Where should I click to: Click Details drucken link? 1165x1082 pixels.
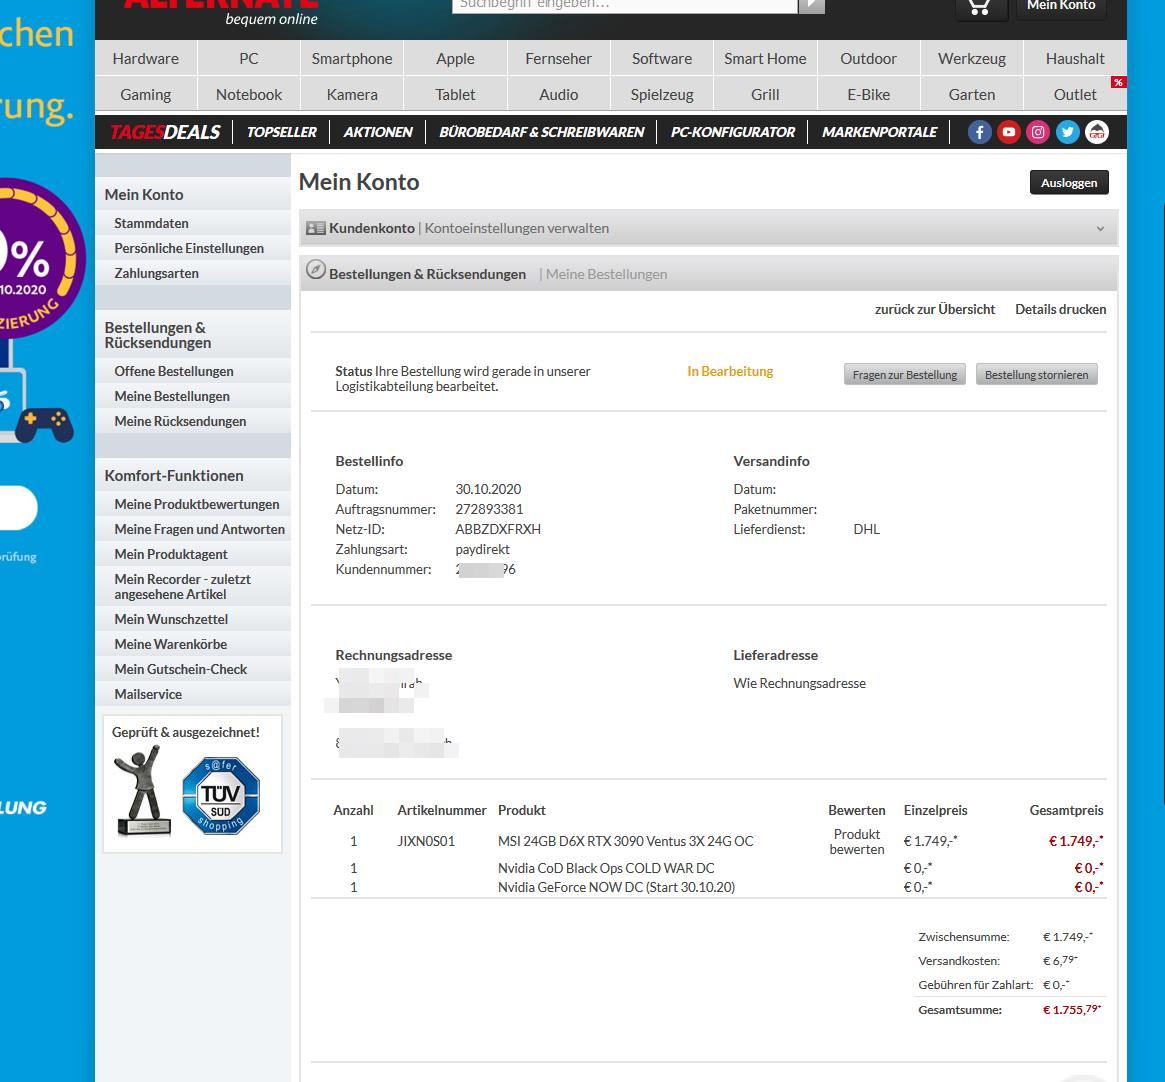coord(1060,309)
